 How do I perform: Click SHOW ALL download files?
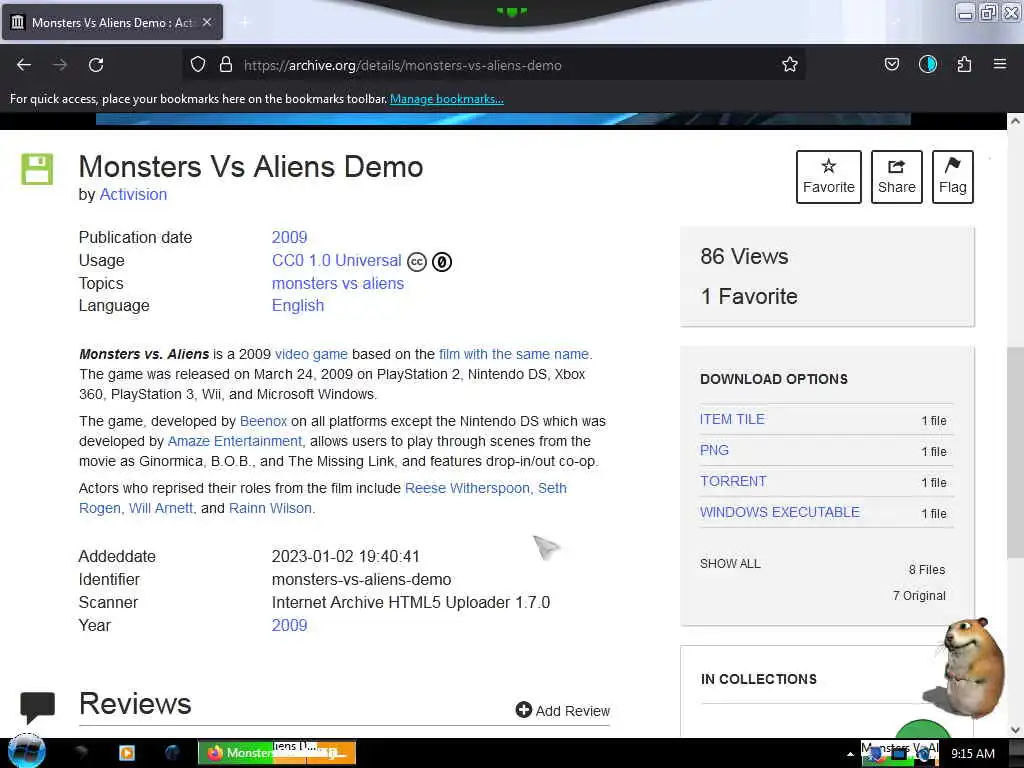coord(730,564)
